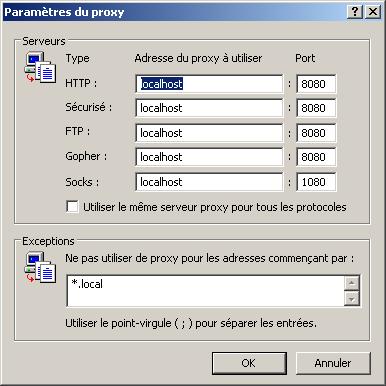Focus the HTTP proxy address field

pyautogui.click(x=209, y=84)
